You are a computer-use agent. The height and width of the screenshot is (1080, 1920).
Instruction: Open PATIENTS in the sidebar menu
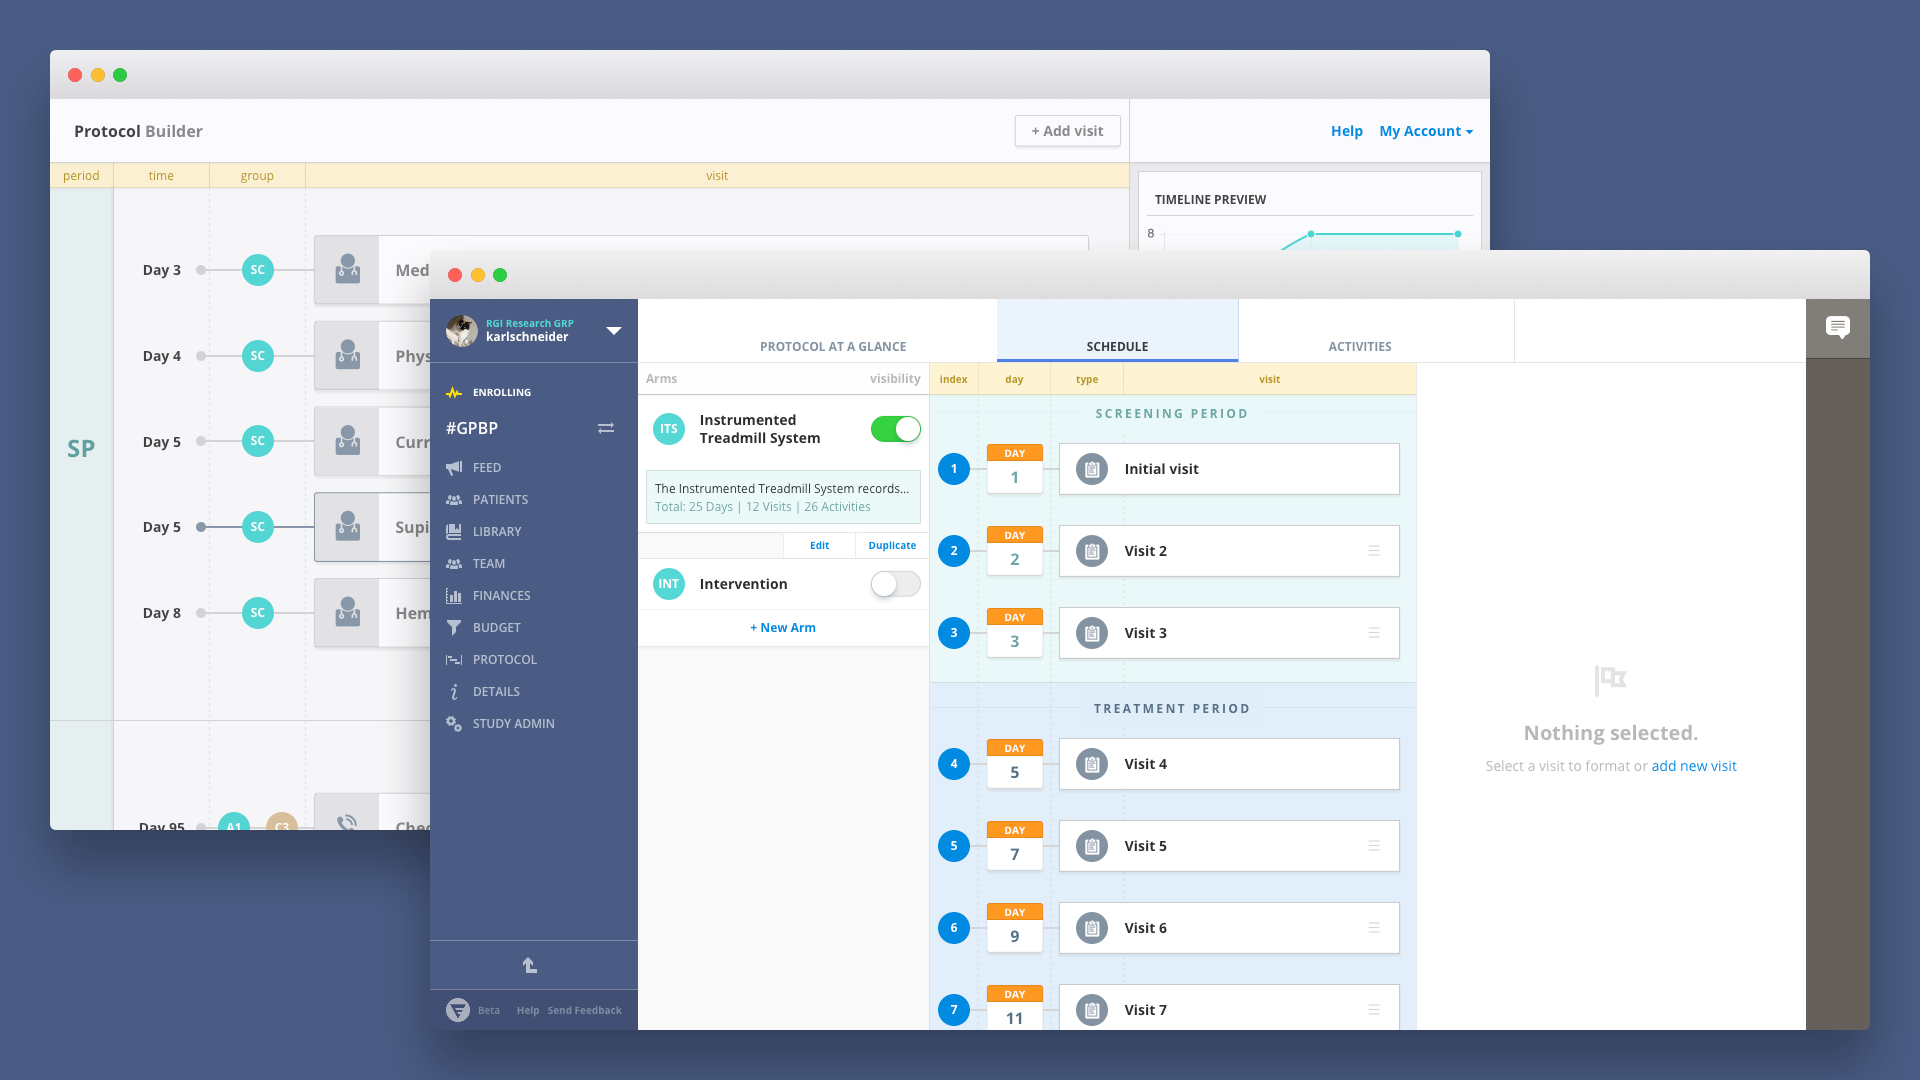click(500, 500)
